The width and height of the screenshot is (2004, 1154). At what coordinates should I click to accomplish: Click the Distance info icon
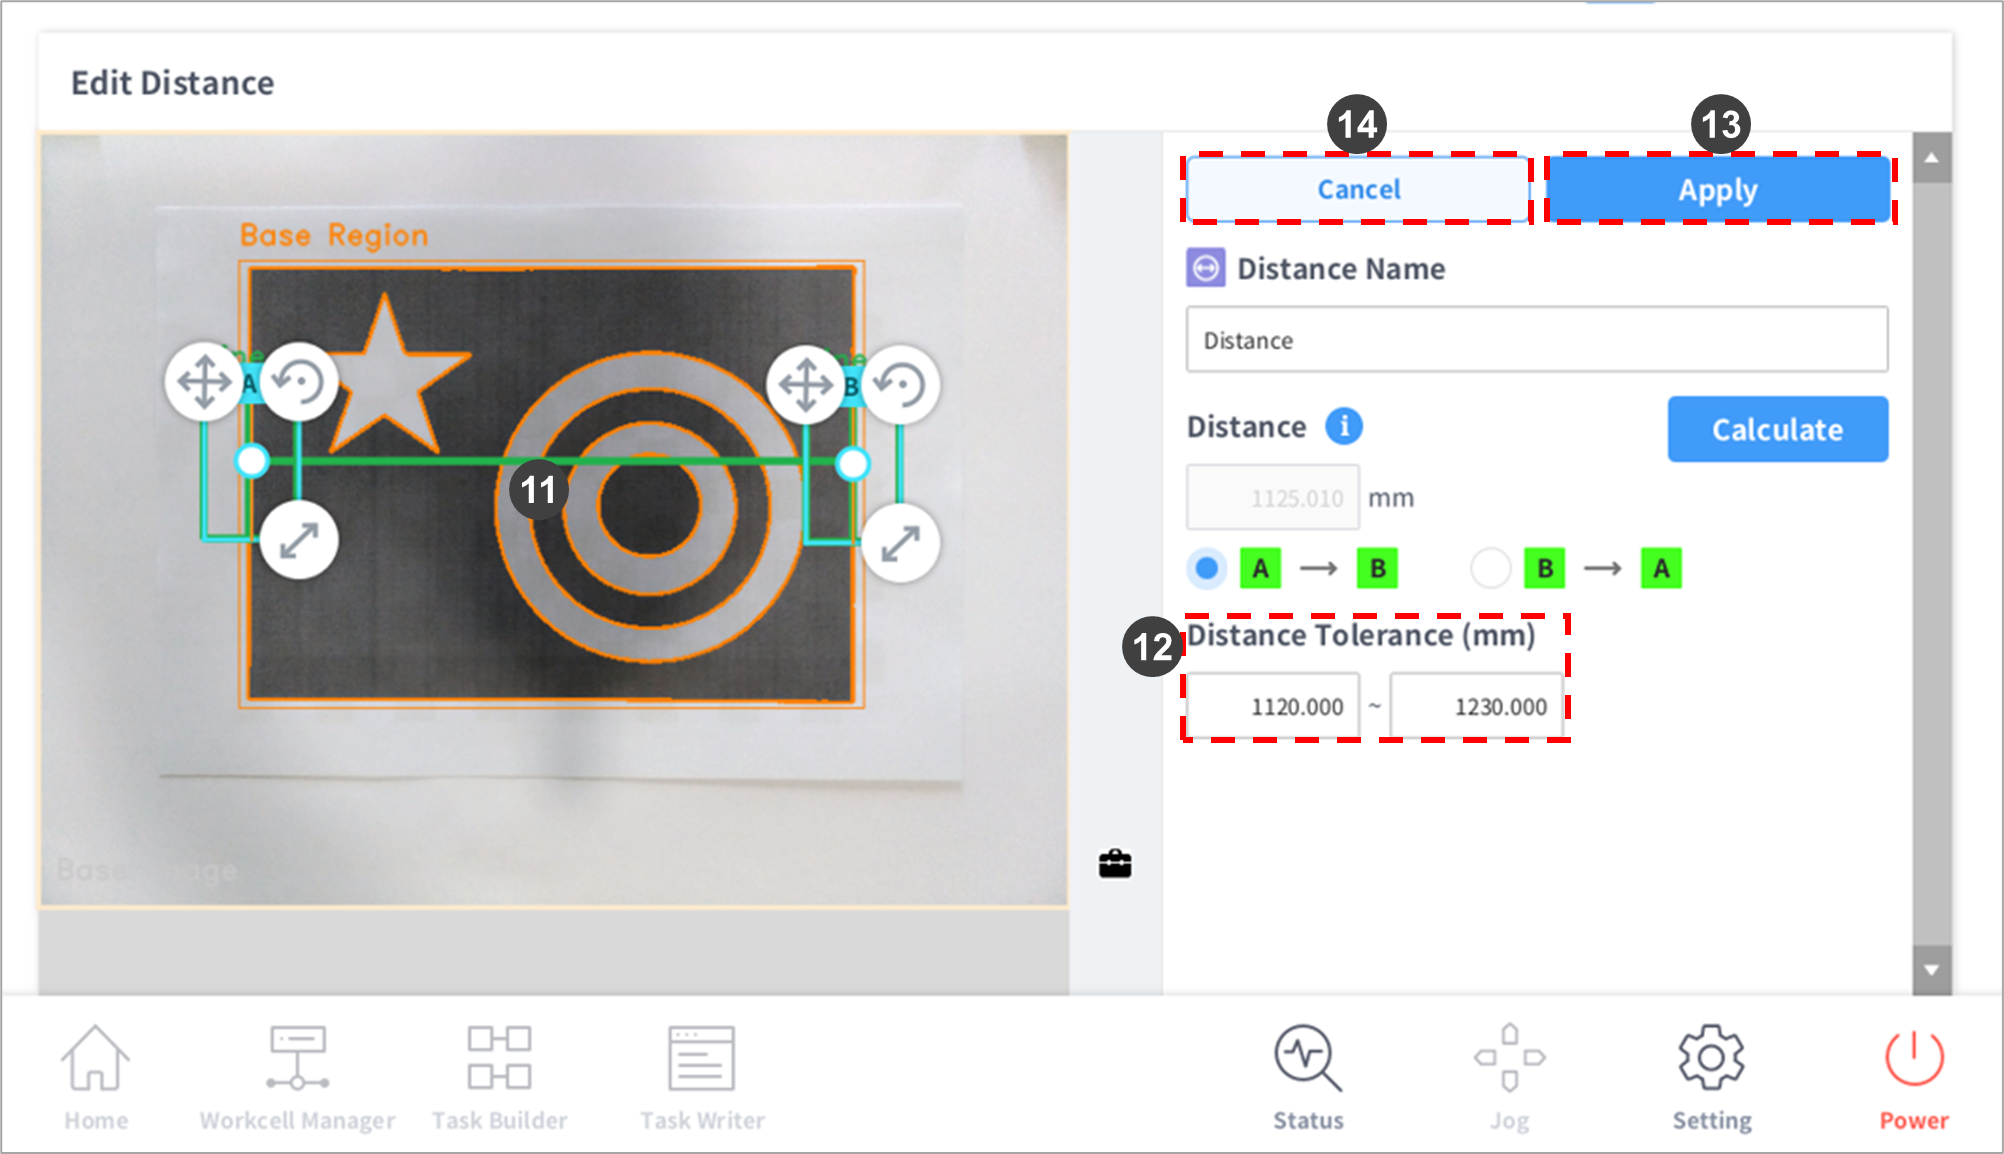click(1343, 426)
